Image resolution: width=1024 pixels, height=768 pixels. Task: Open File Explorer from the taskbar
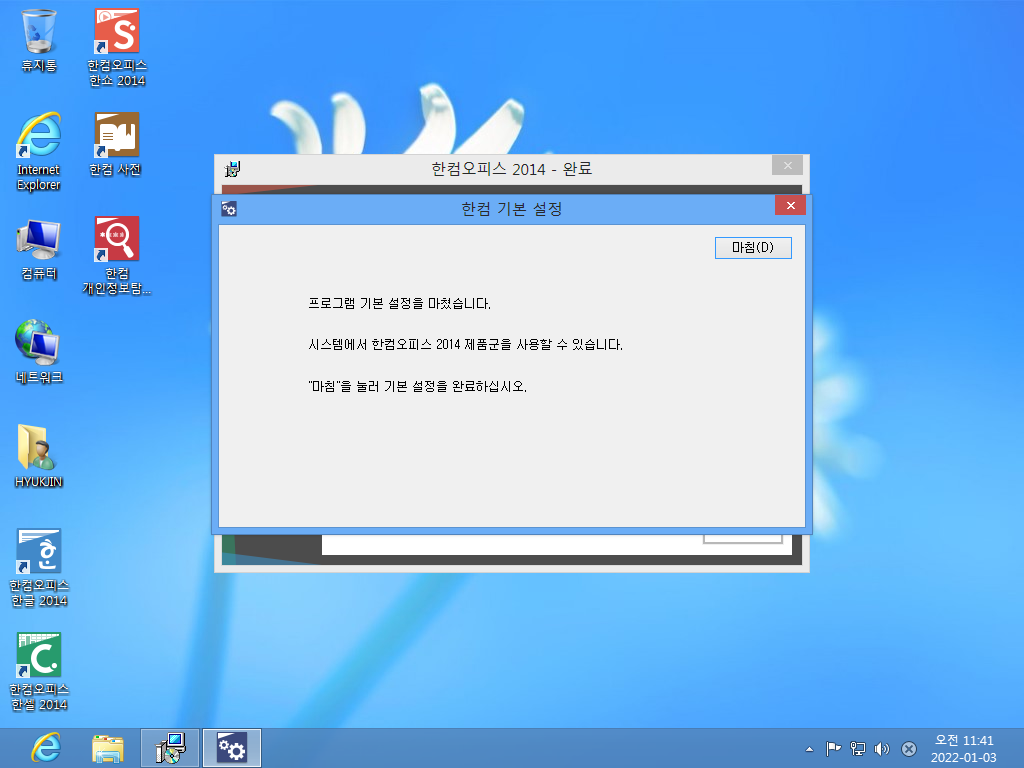pyautogui.click(x=108, y=748)
